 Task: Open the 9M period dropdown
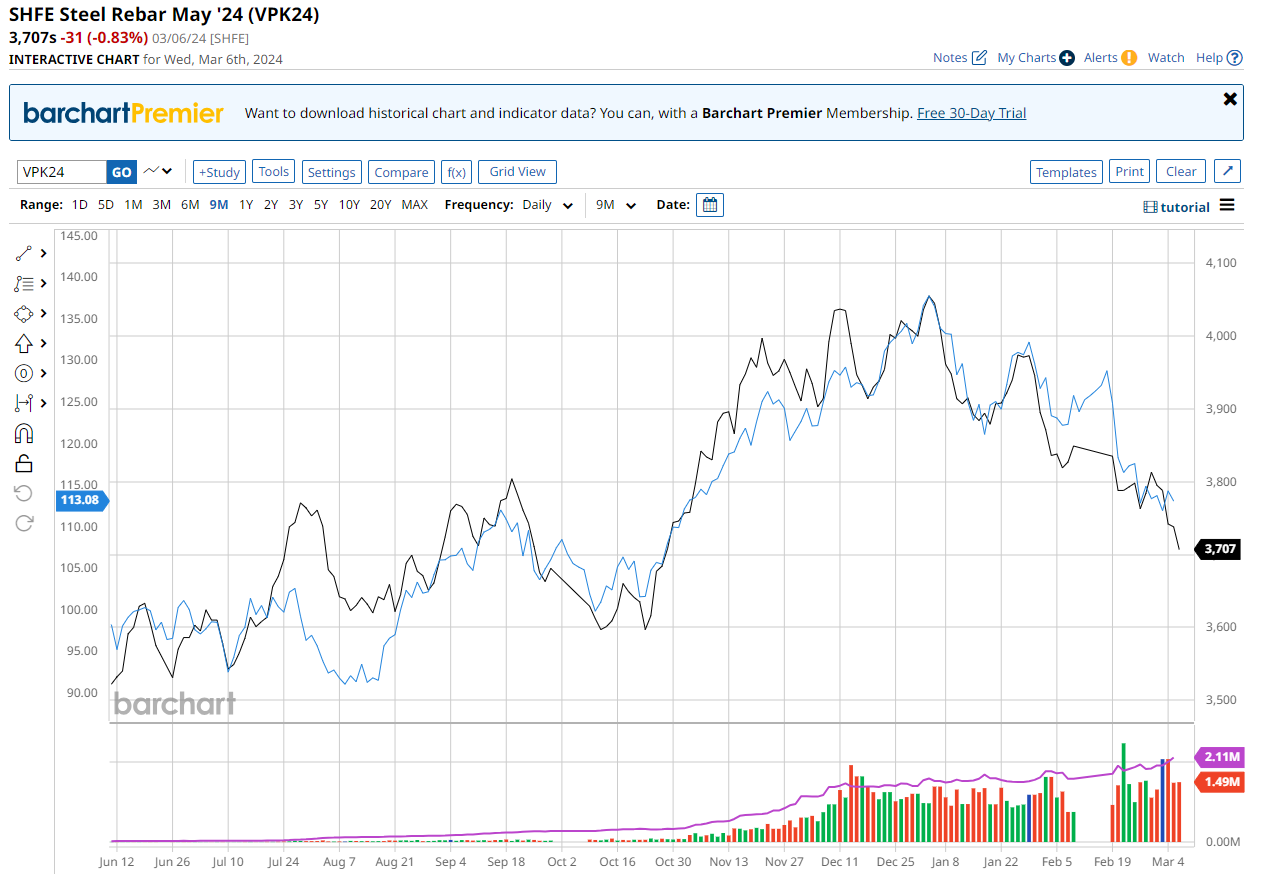click(x=616, y=205)
